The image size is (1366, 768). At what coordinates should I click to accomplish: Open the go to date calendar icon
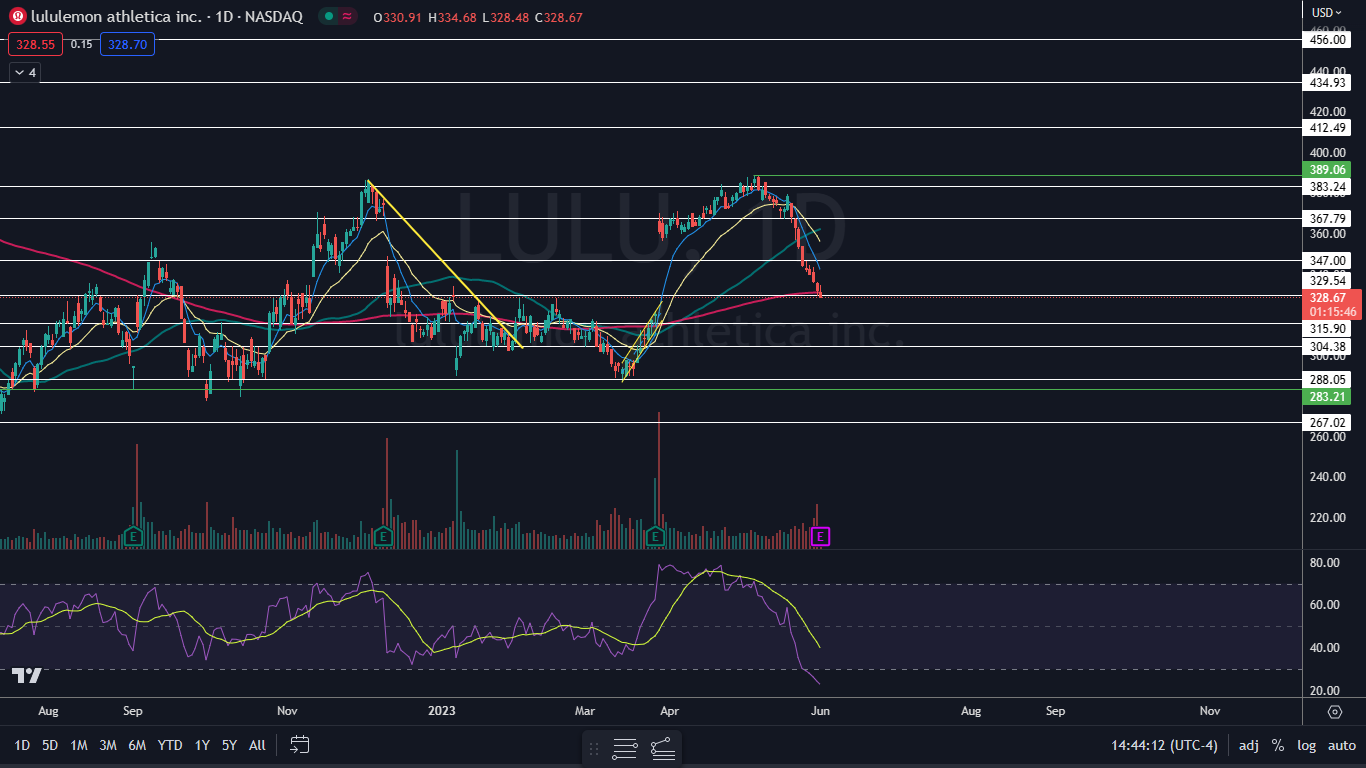(300, 744)
